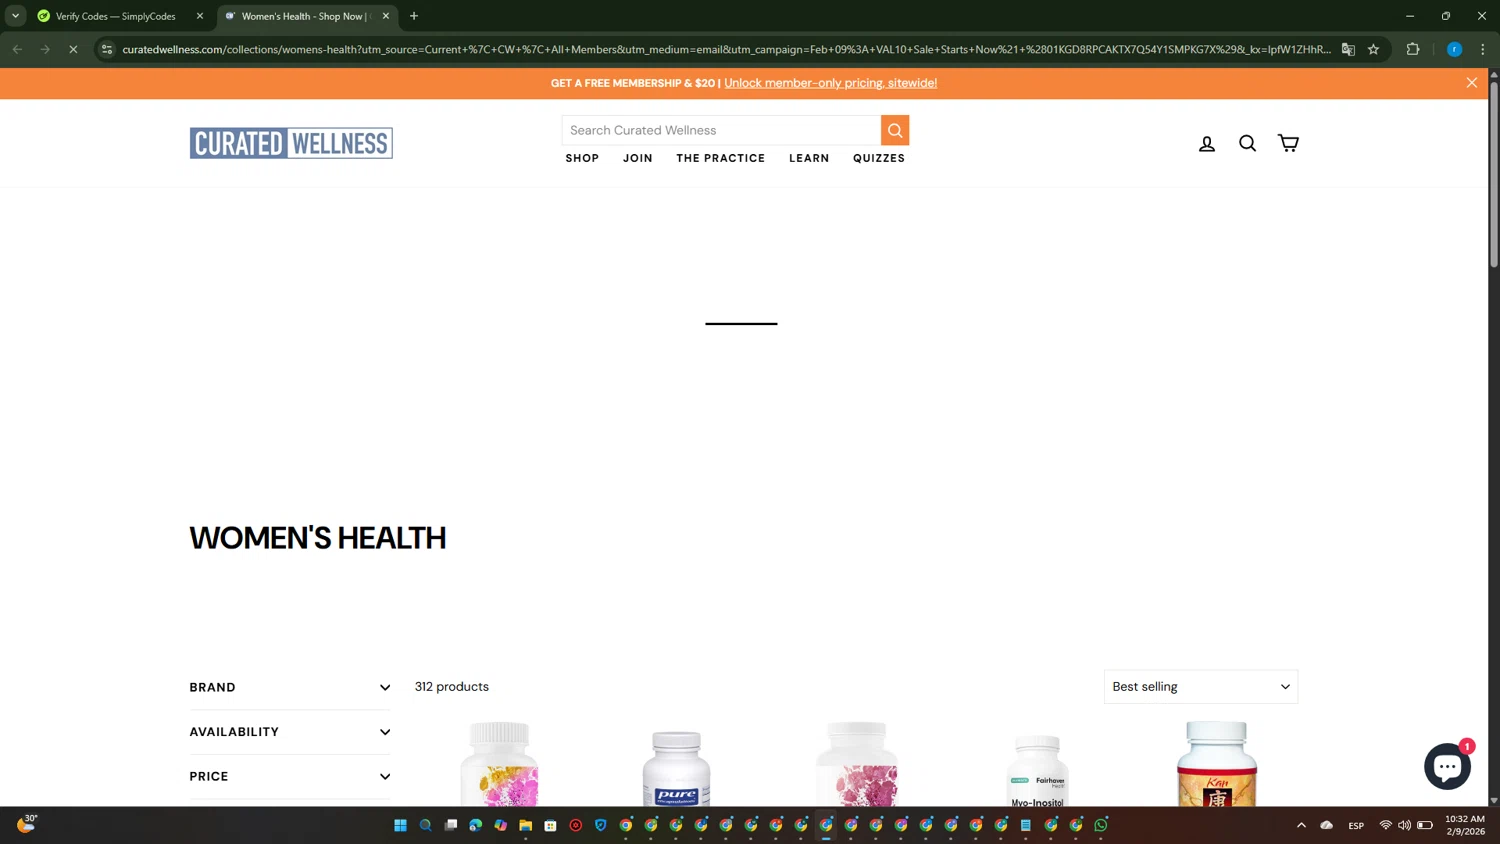1500x844 pixels.
Task: Dismiss the orange promo banner
Action: point(1471,83)
